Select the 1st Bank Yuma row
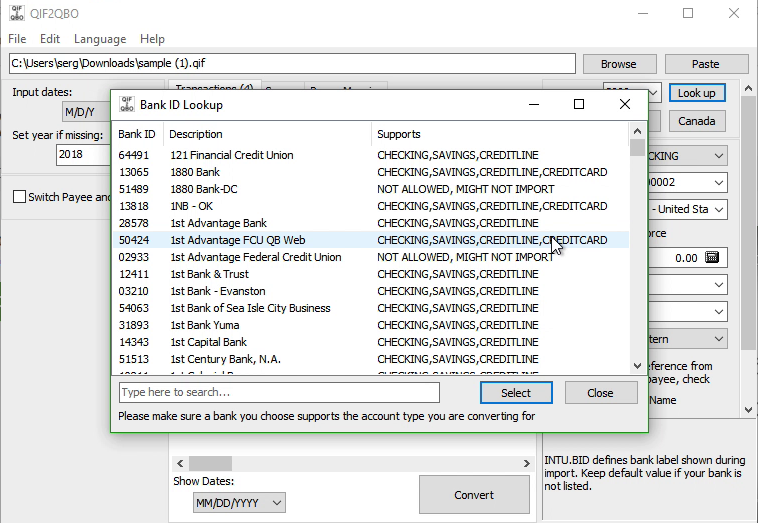The height and width of the screenshot is (523, 758). pos(371,325)
